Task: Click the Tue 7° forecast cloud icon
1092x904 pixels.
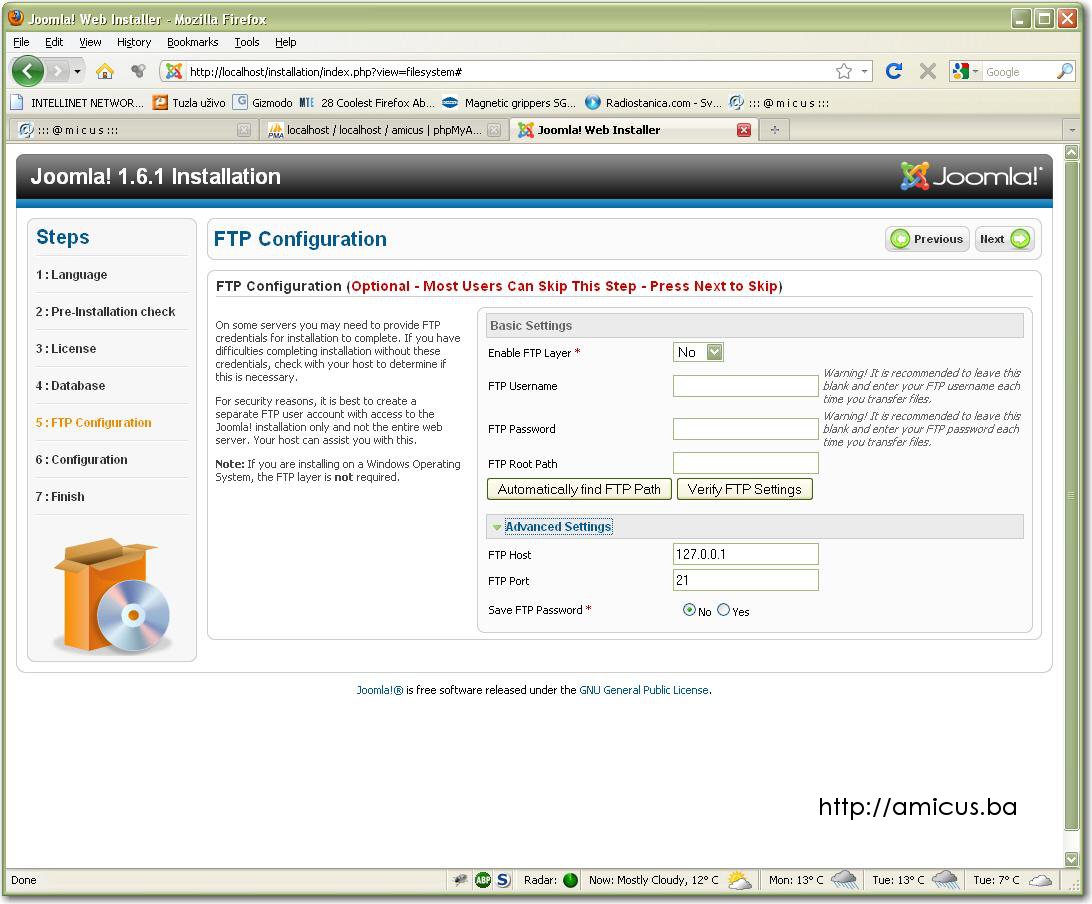Action: coord(1040,880)
